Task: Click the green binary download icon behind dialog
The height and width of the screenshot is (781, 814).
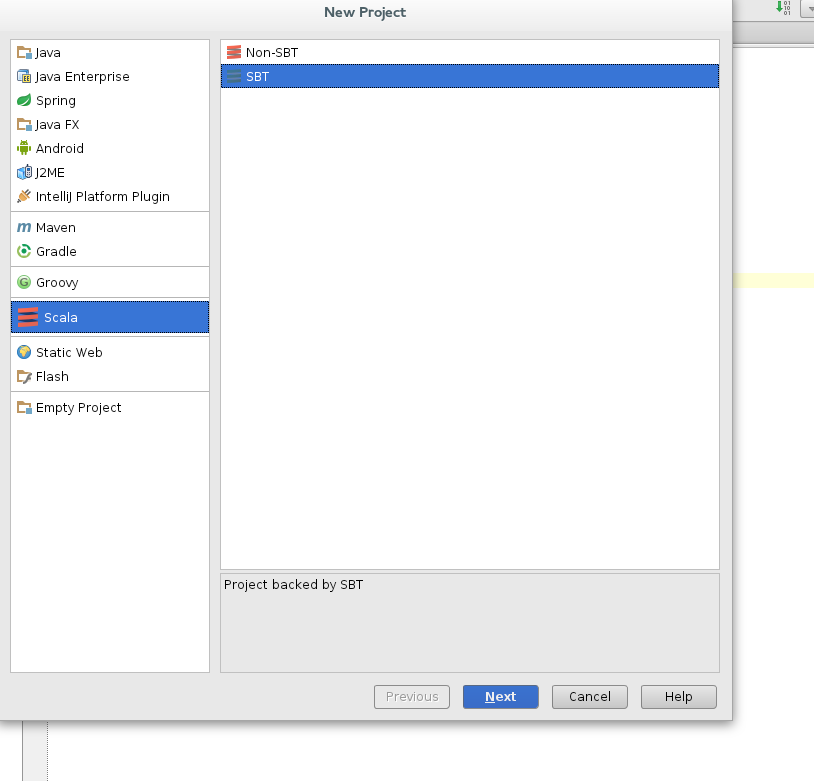Action: tap(783, 7)
